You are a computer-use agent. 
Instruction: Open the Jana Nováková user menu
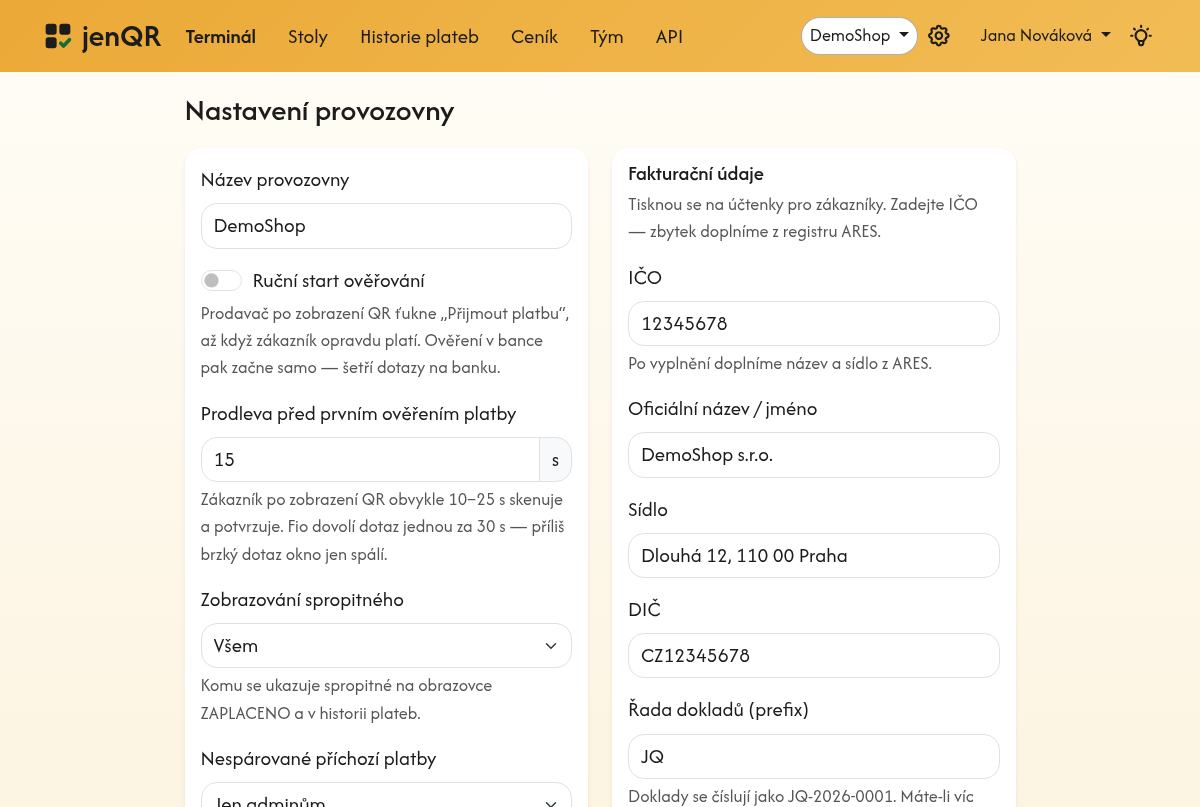pos(1046,36)
